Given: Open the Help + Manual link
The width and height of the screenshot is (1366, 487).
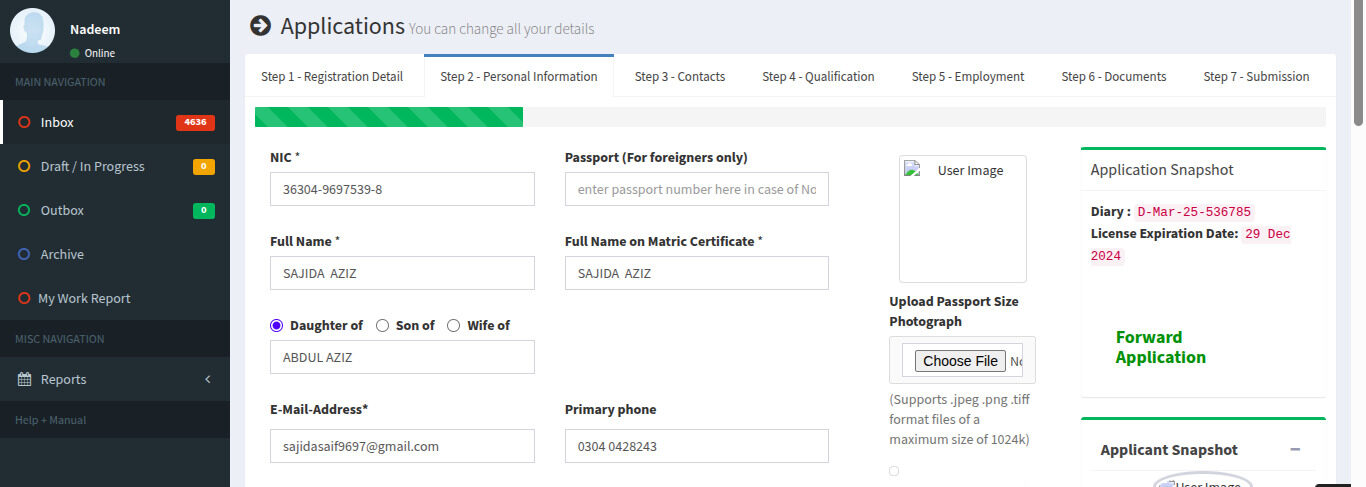Looking at the screenshot, I should coord(51,420).
